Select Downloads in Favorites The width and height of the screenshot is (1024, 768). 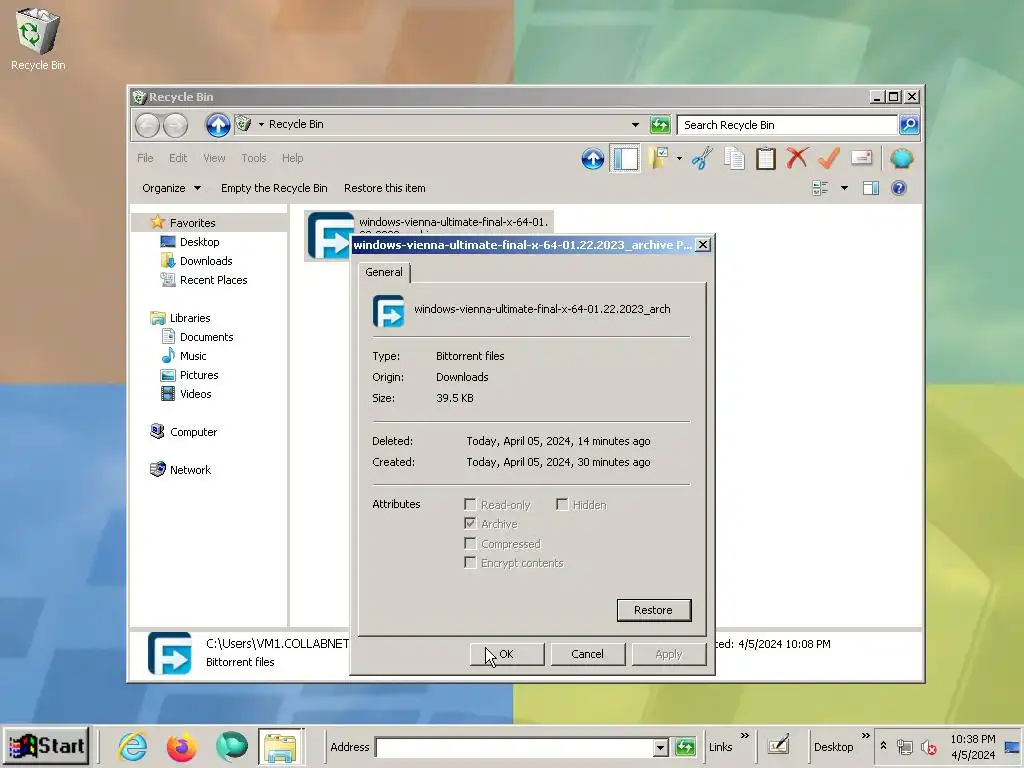[x=206, y=261]
